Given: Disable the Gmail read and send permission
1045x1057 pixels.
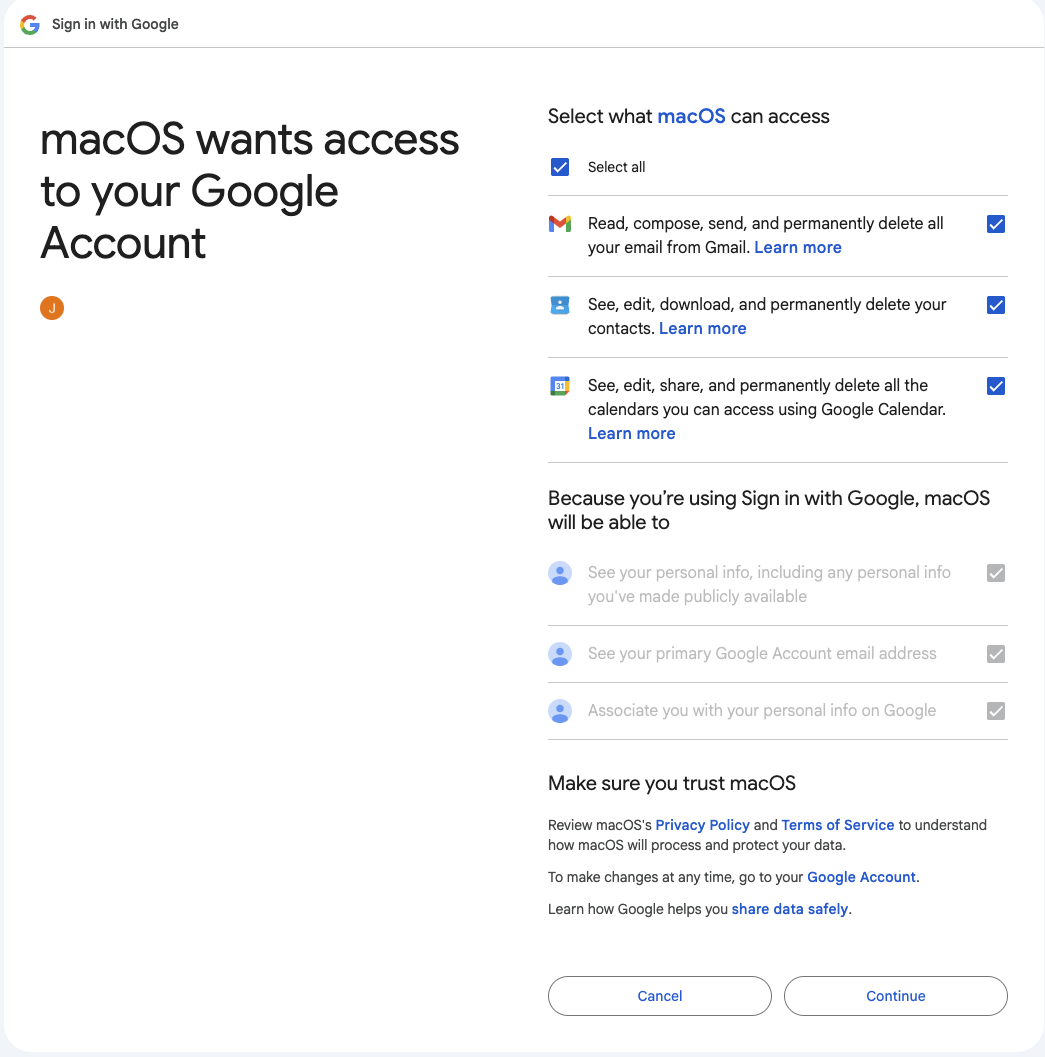Looking at the screenshot, I should point(996,224).
